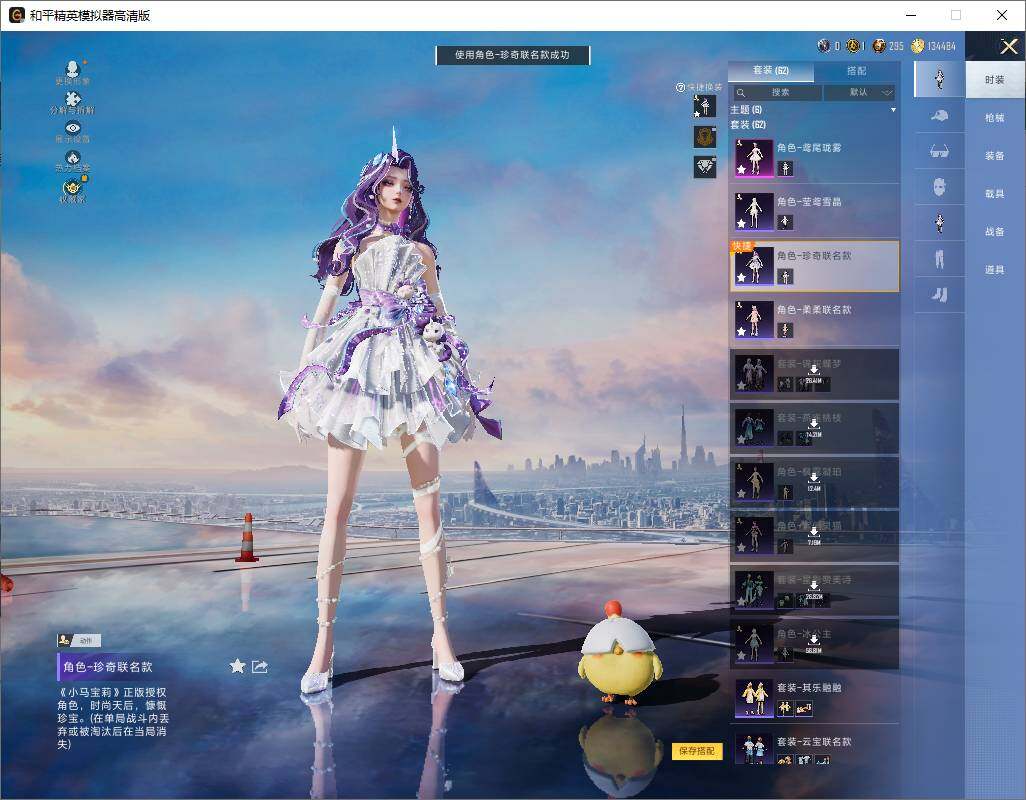Expand the 主题 (6) section triangle
Screen dimensions: 1026x800
point(893,110)
